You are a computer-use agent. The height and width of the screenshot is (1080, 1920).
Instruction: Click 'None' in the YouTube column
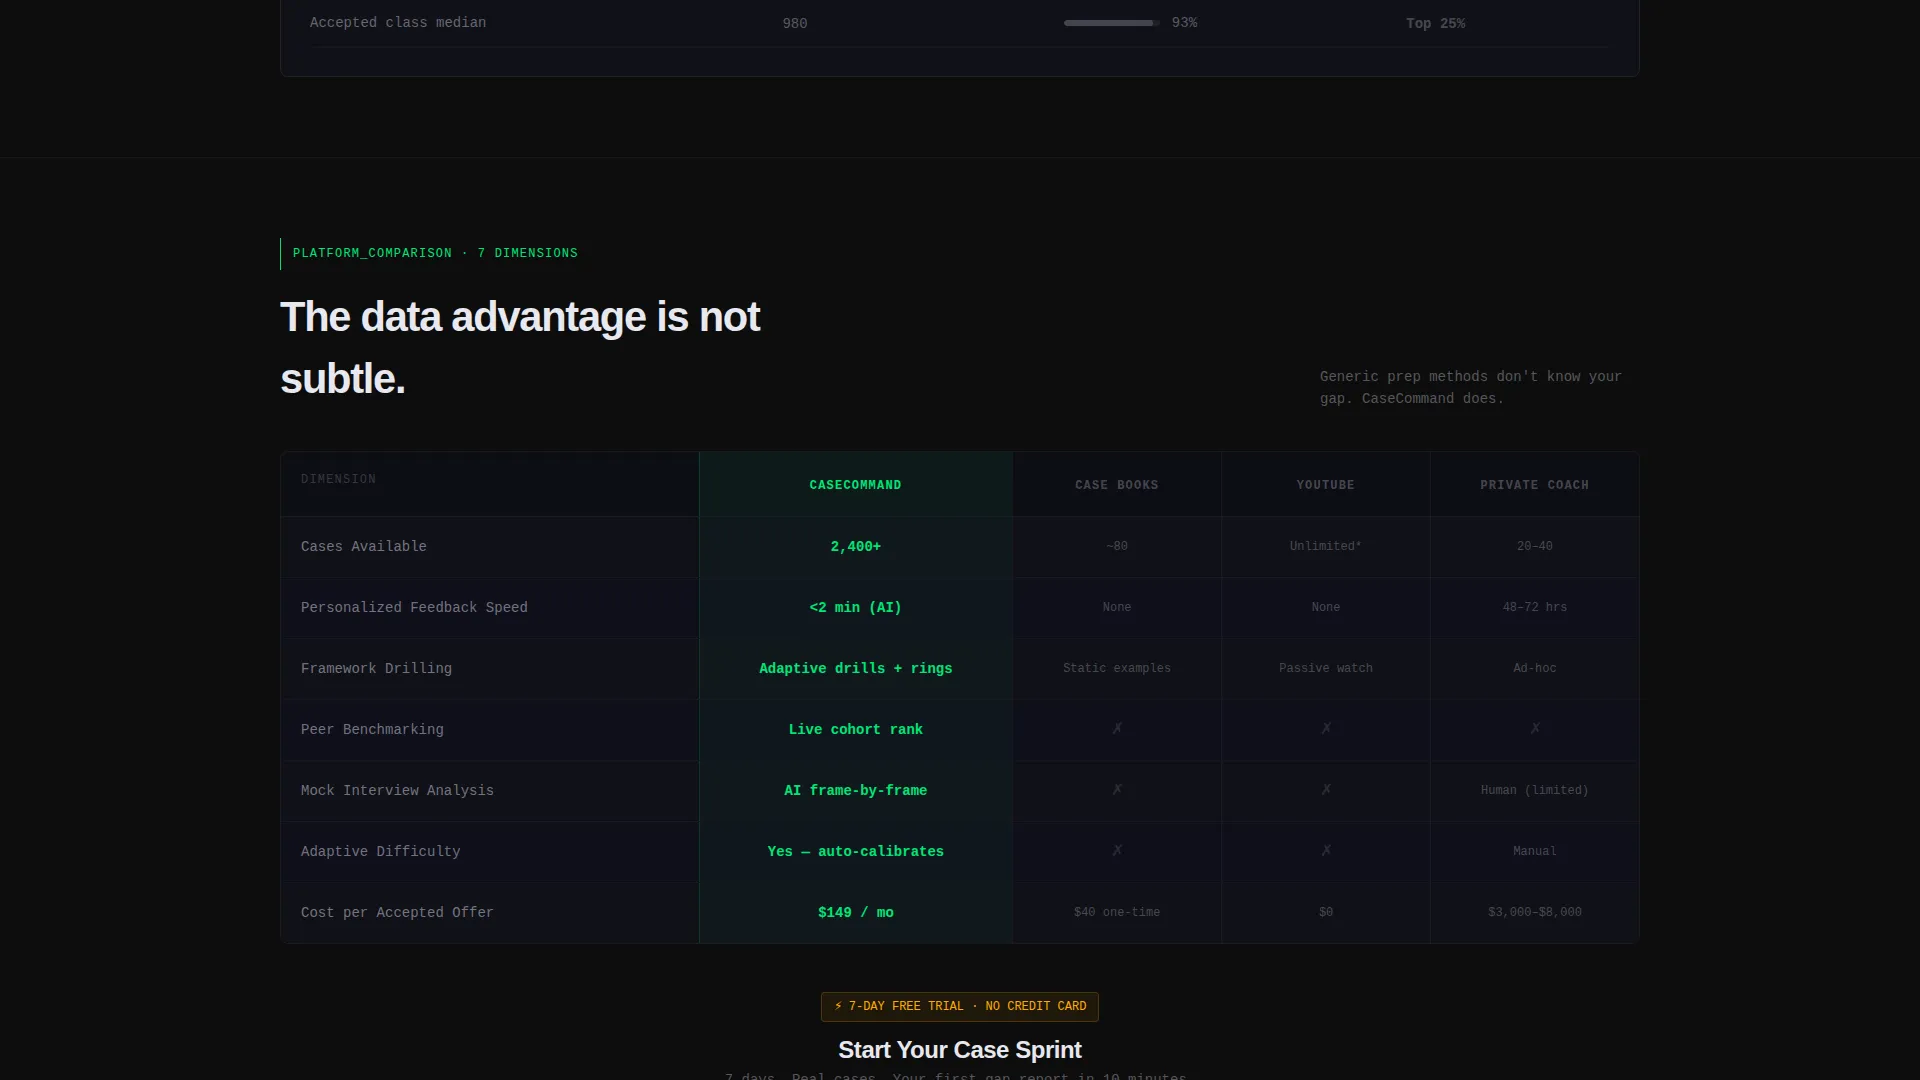click(1326, 607)
